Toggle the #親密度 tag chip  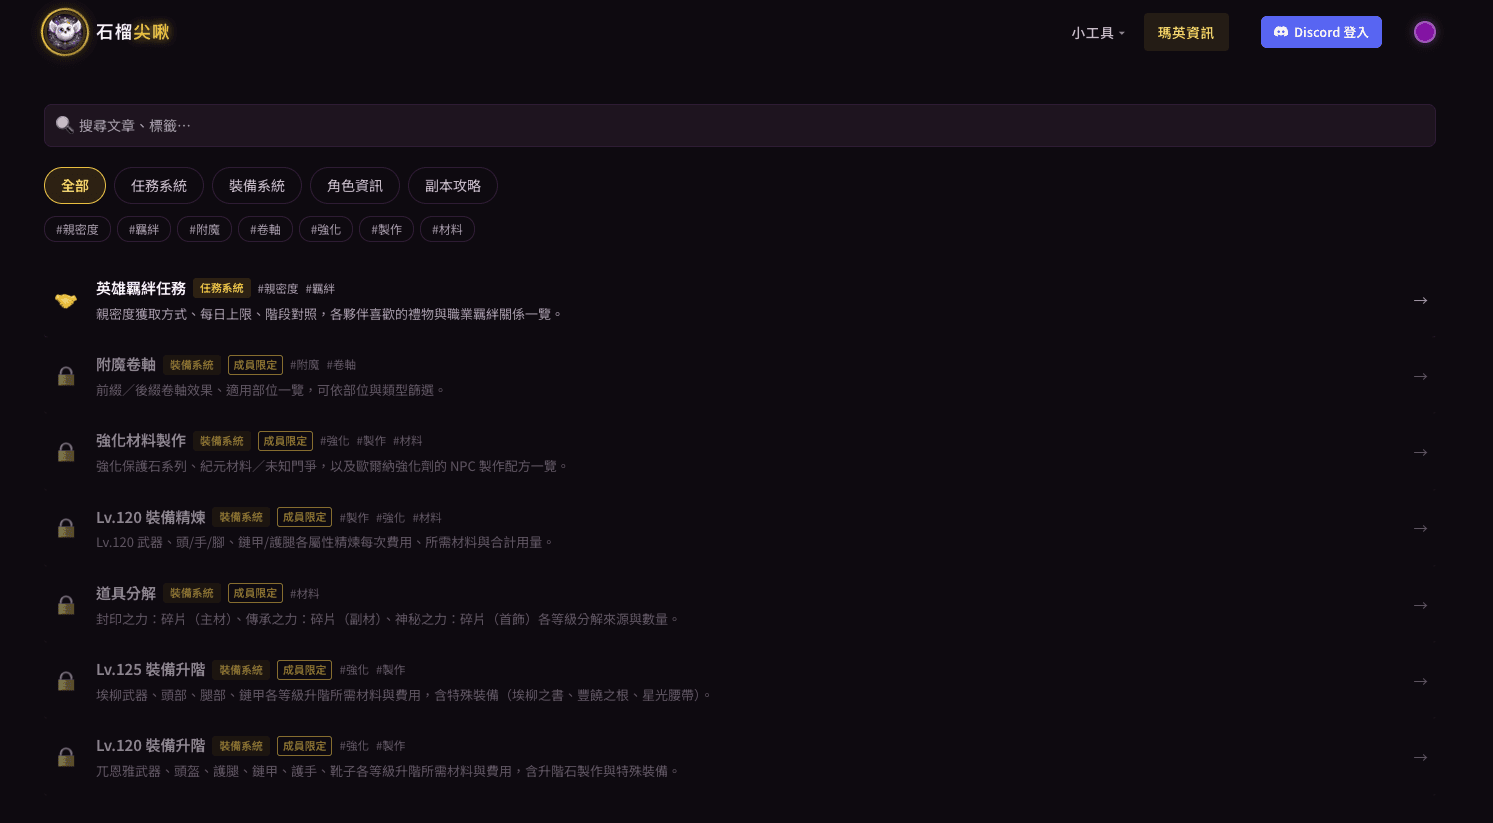(x=77, y=229)
